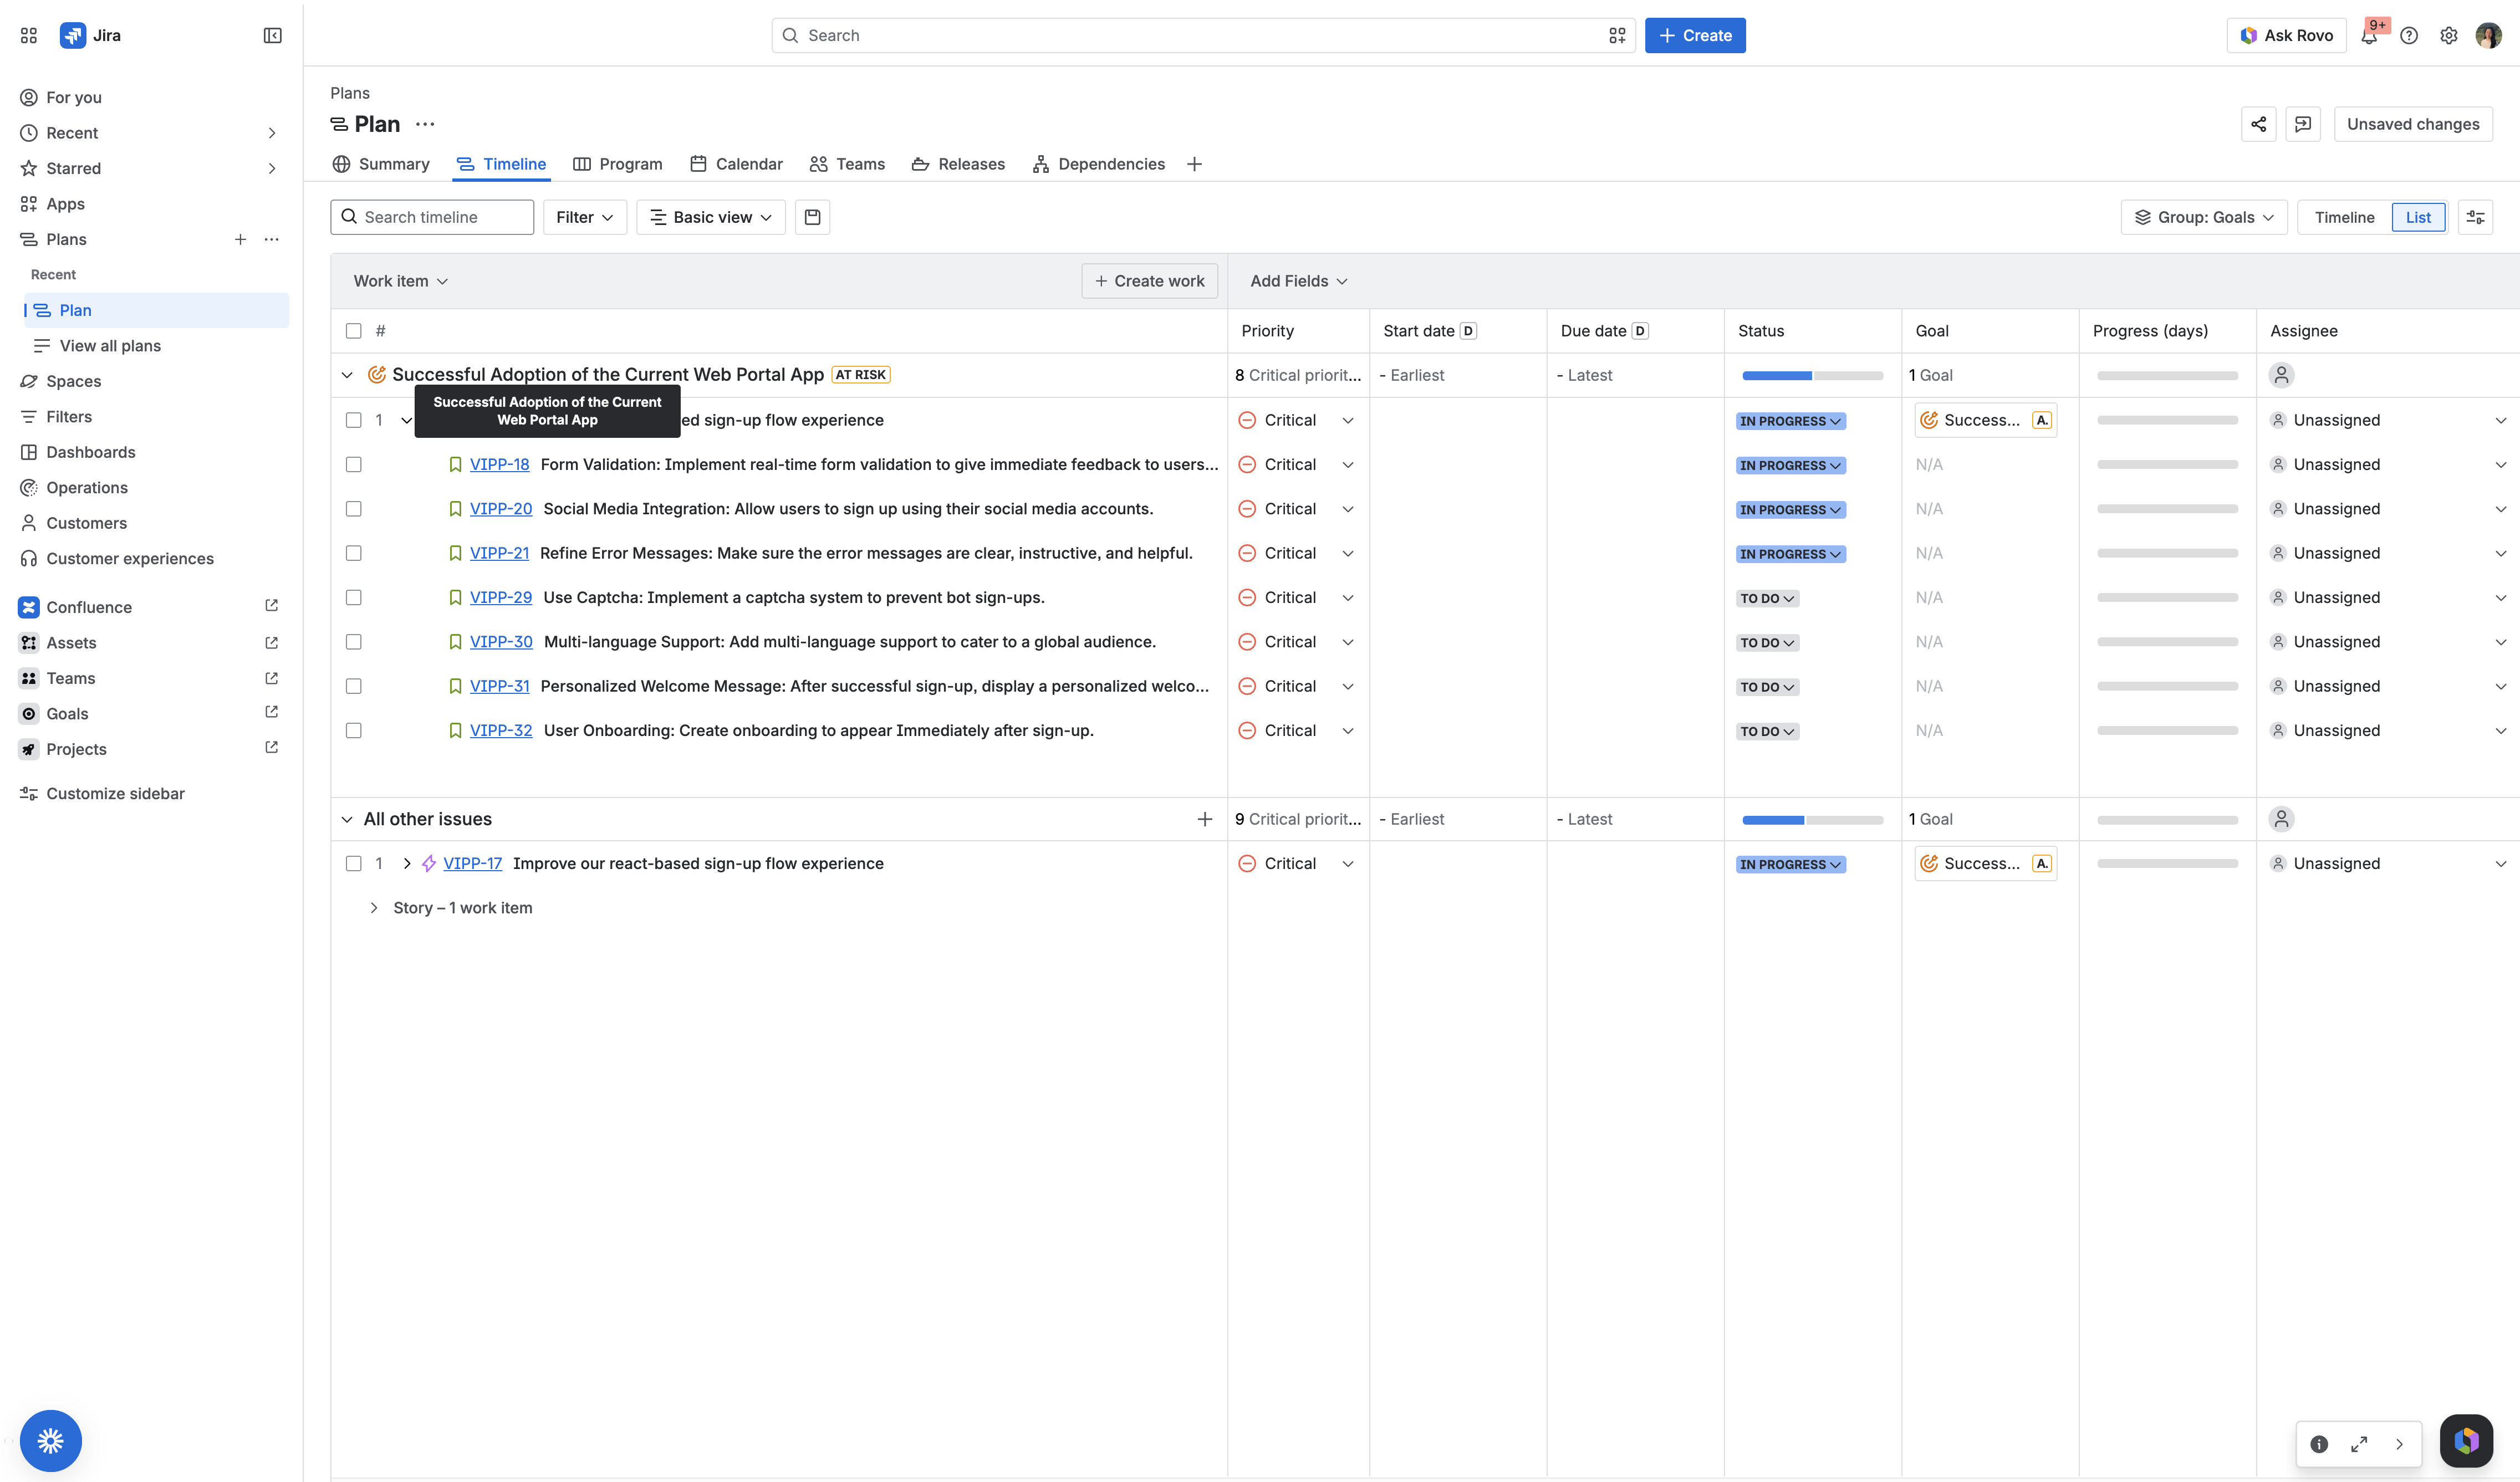Open the Releases tab
This screenshot has width=2520, height=1482.
pos(958,164)
